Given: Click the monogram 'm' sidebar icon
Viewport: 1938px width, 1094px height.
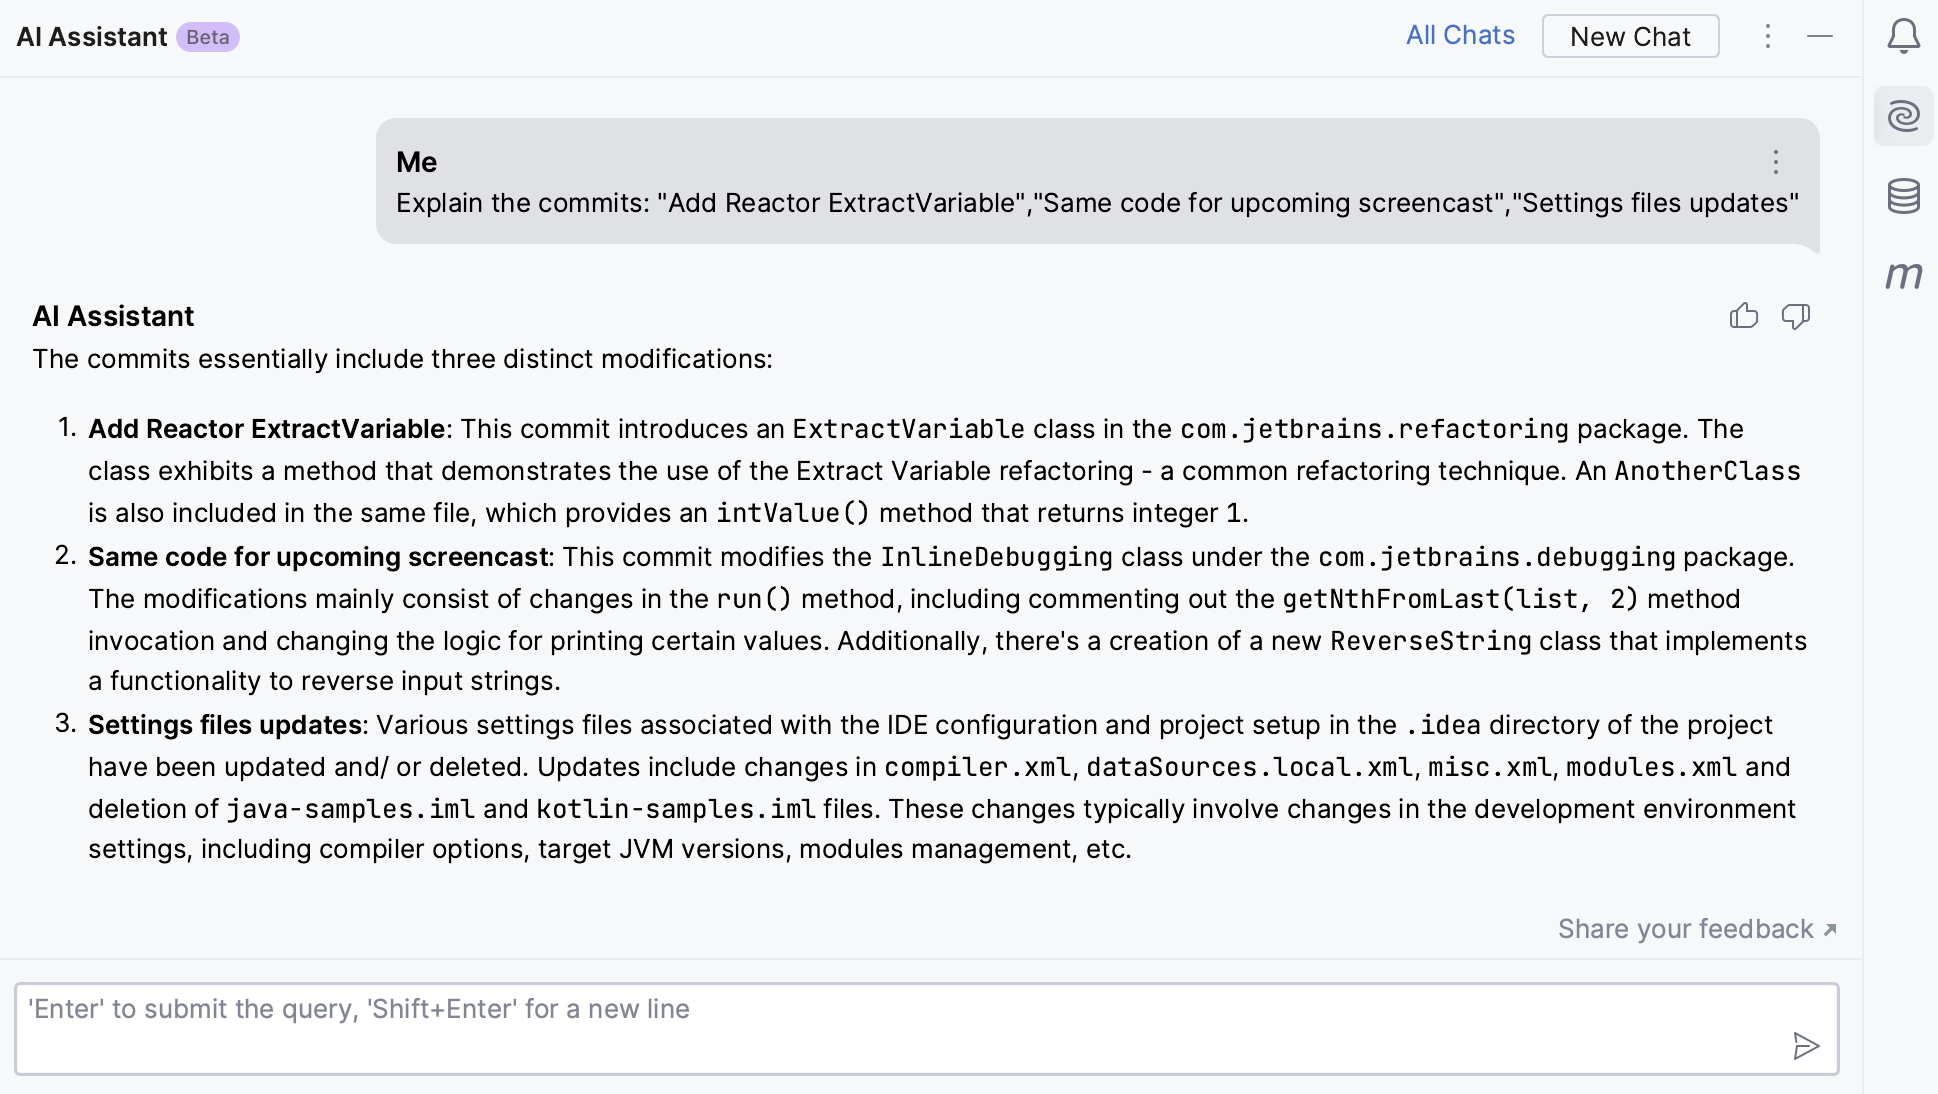Looking at the screenshot, I should tap(1903, 273).
